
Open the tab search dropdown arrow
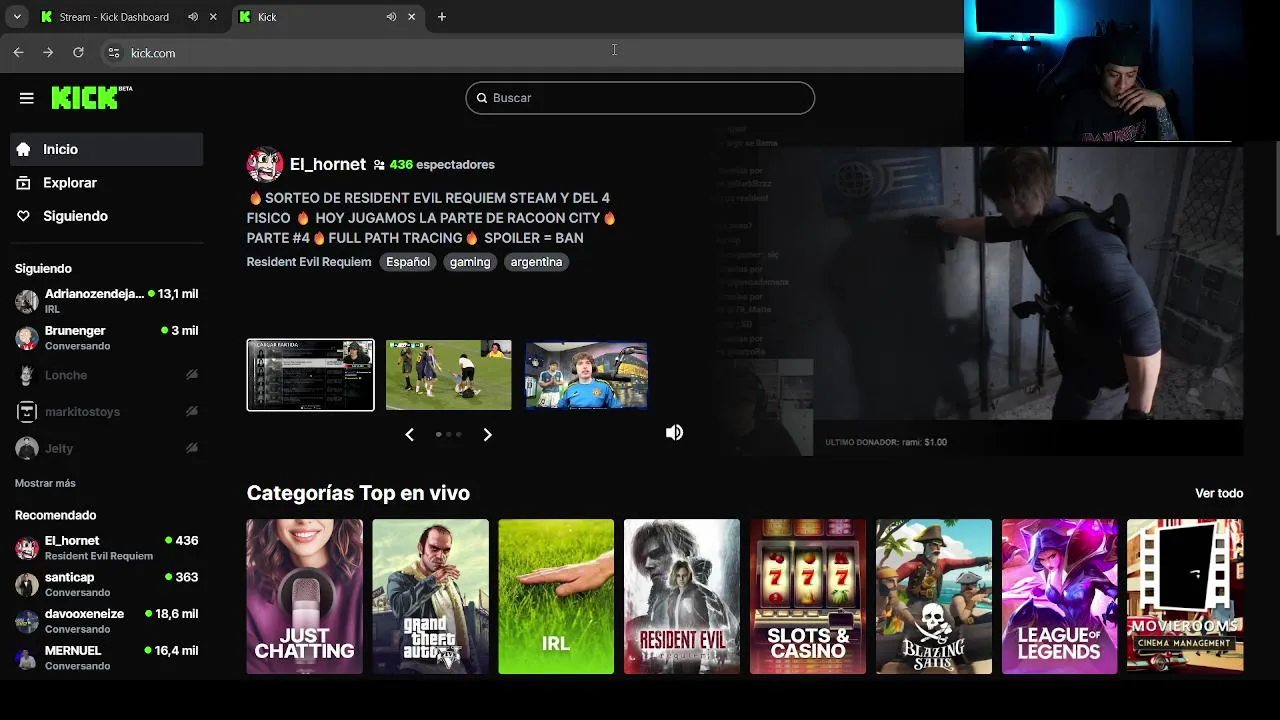point(17,17)
